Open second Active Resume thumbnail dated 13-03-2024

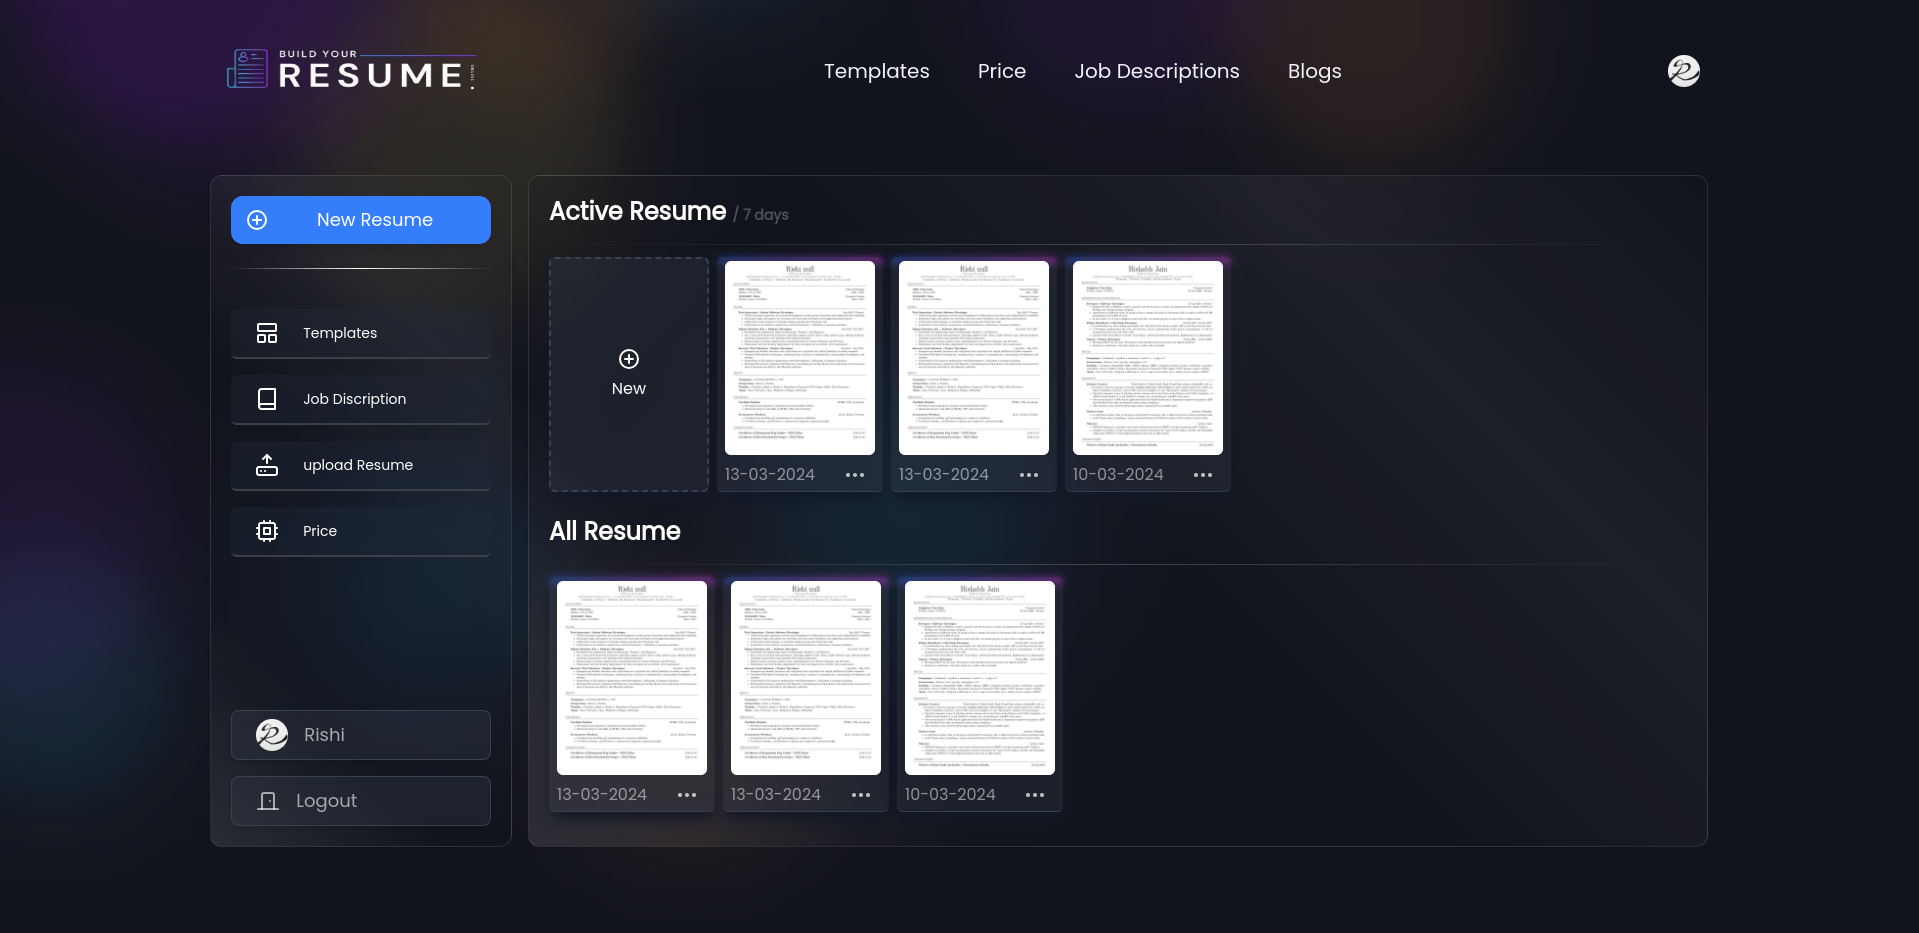(x=974, y=358)
